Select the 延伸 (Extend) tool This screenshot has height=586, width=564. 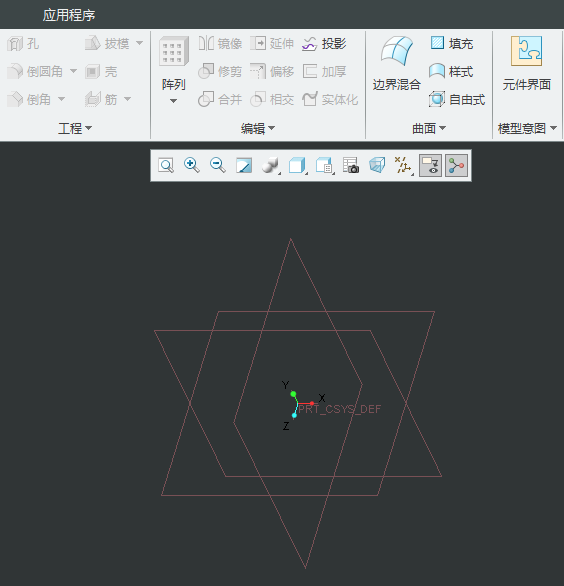(272, 43)
